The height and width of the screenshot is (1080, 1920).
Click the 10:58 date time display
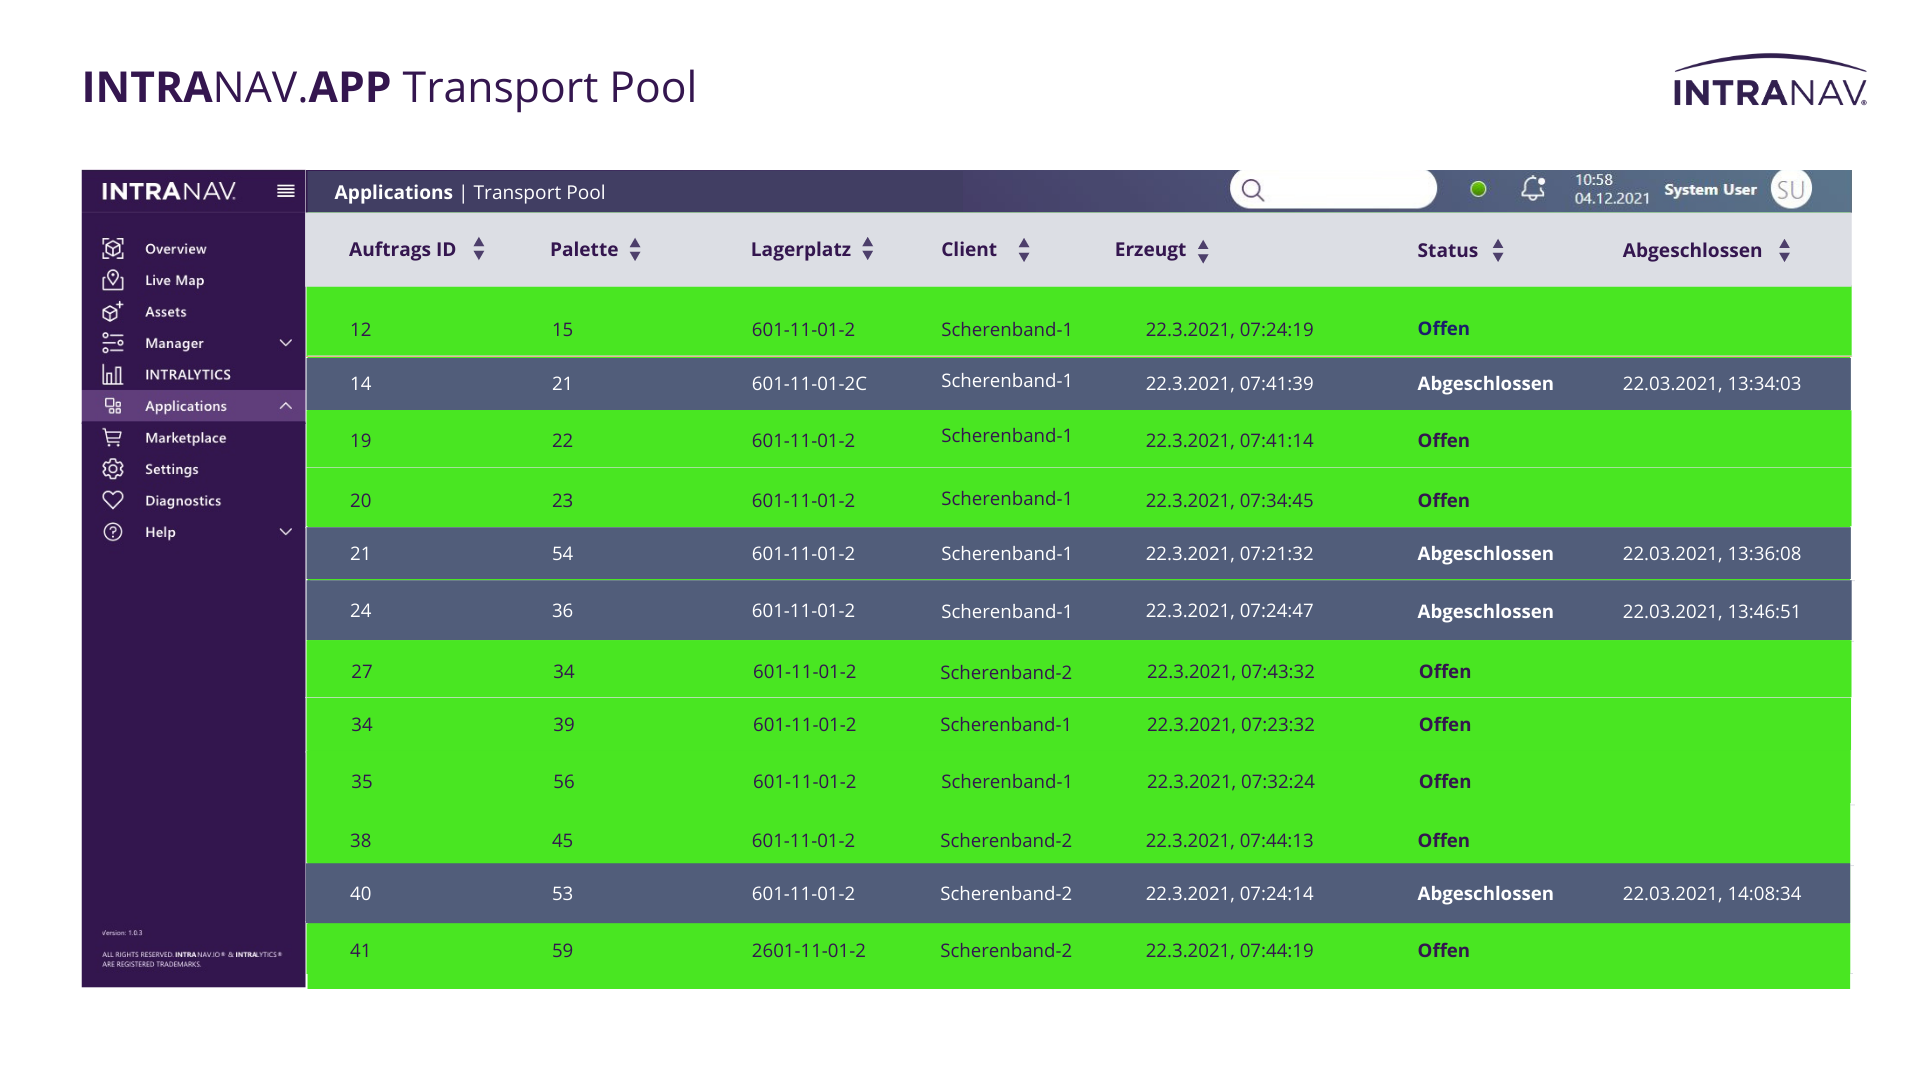[x=1612, y=189]
